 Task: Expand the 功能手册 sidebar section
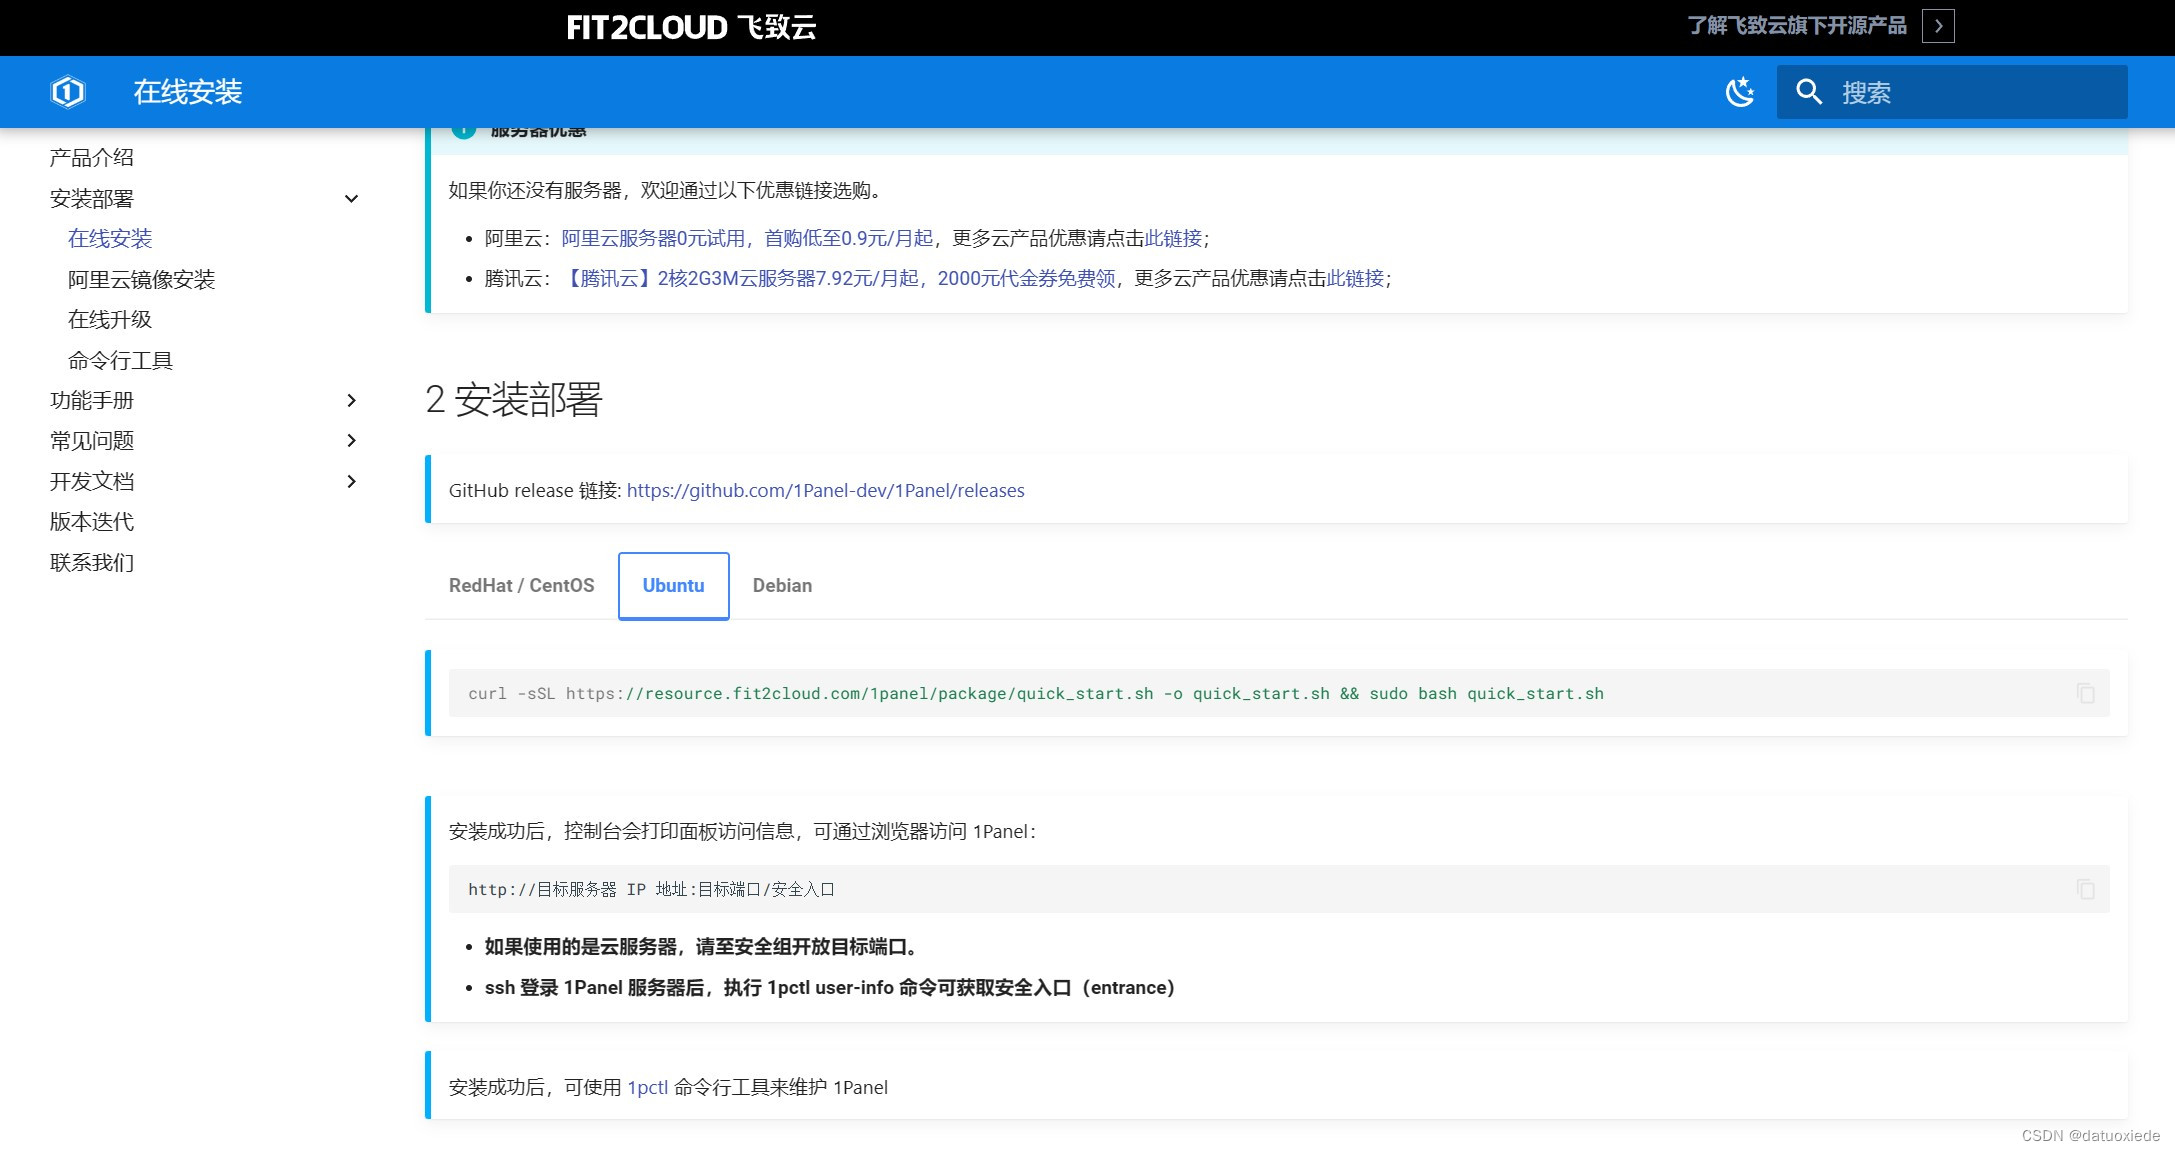click(x=351, y=401)
